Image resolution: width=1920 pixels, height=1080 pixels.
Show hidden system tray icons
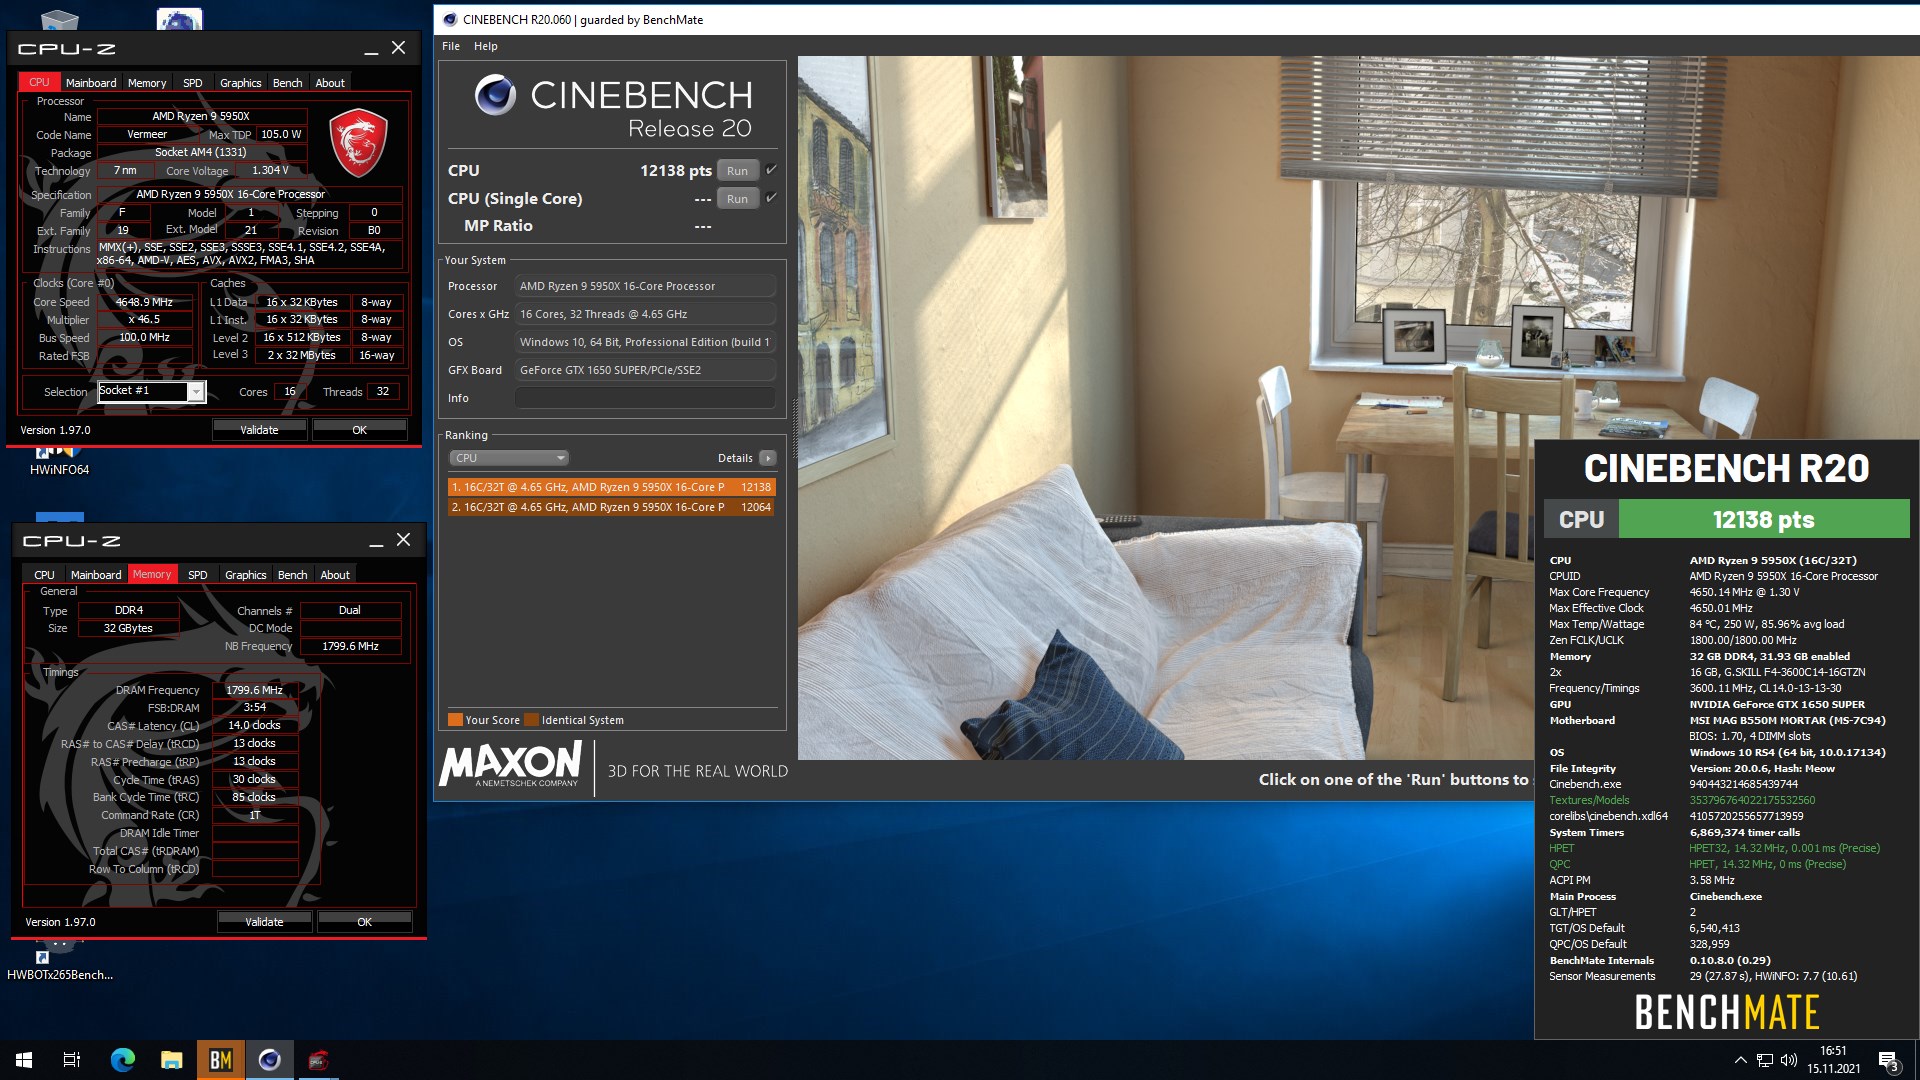1740,1060
